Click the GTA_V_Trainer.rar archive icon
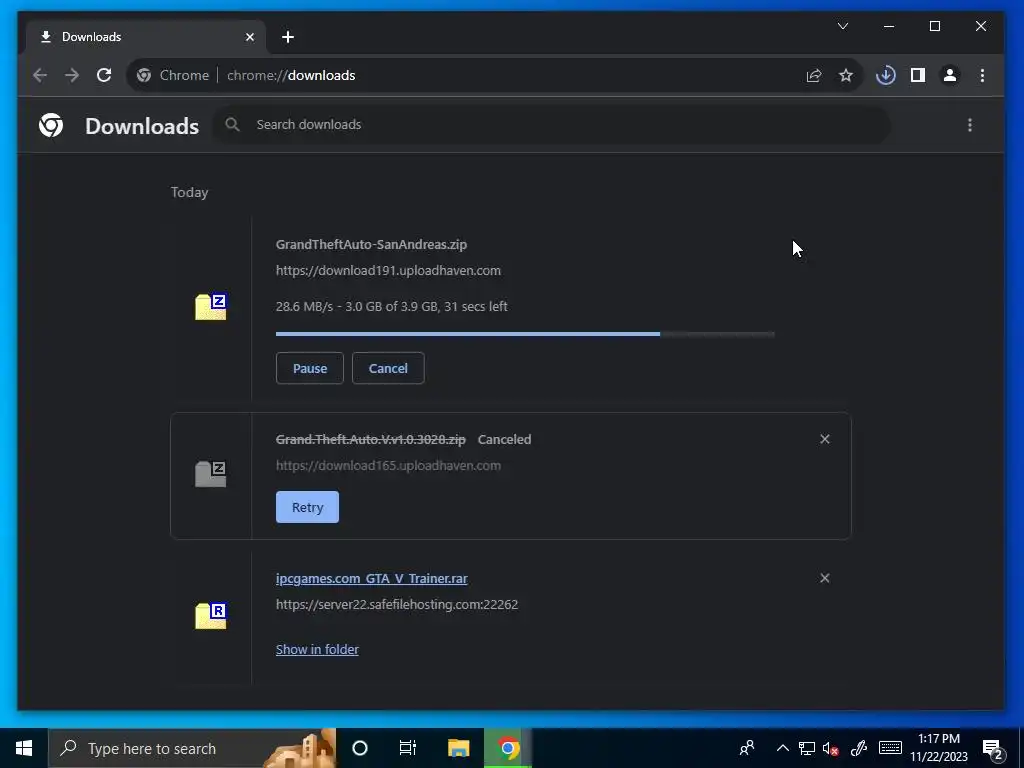This screenshot has height=768, width=1024. (x=210, y=615)
